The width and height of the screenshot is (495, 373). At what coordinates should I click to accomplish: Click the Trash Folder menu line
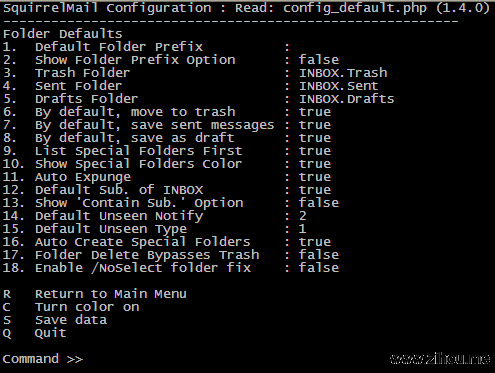click(x=195, y=73)
